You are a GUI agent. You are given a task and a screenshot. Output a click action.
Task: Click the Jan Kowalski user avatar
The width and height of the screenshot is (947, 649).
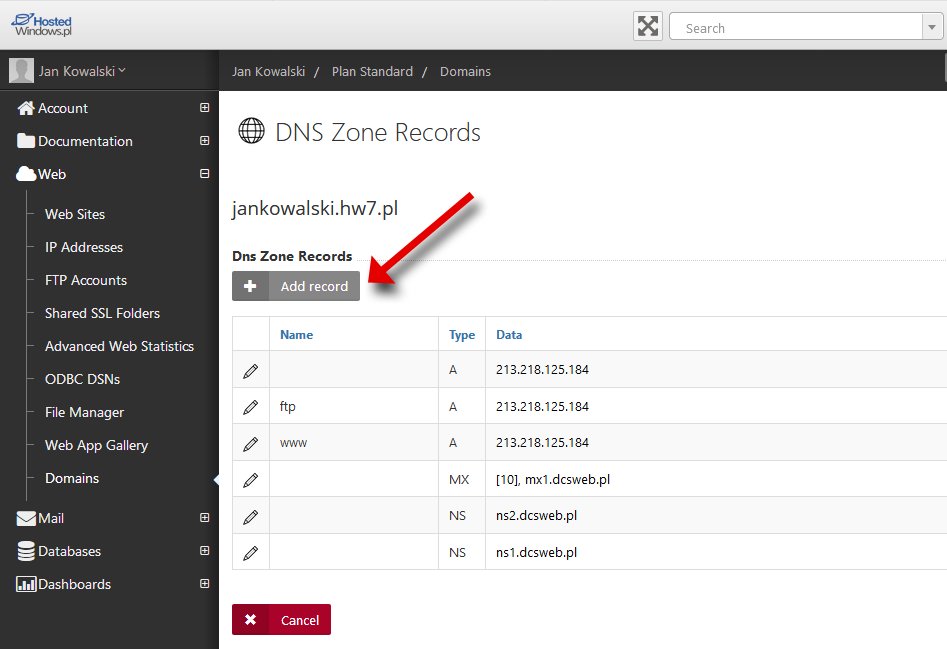(21, 71)
